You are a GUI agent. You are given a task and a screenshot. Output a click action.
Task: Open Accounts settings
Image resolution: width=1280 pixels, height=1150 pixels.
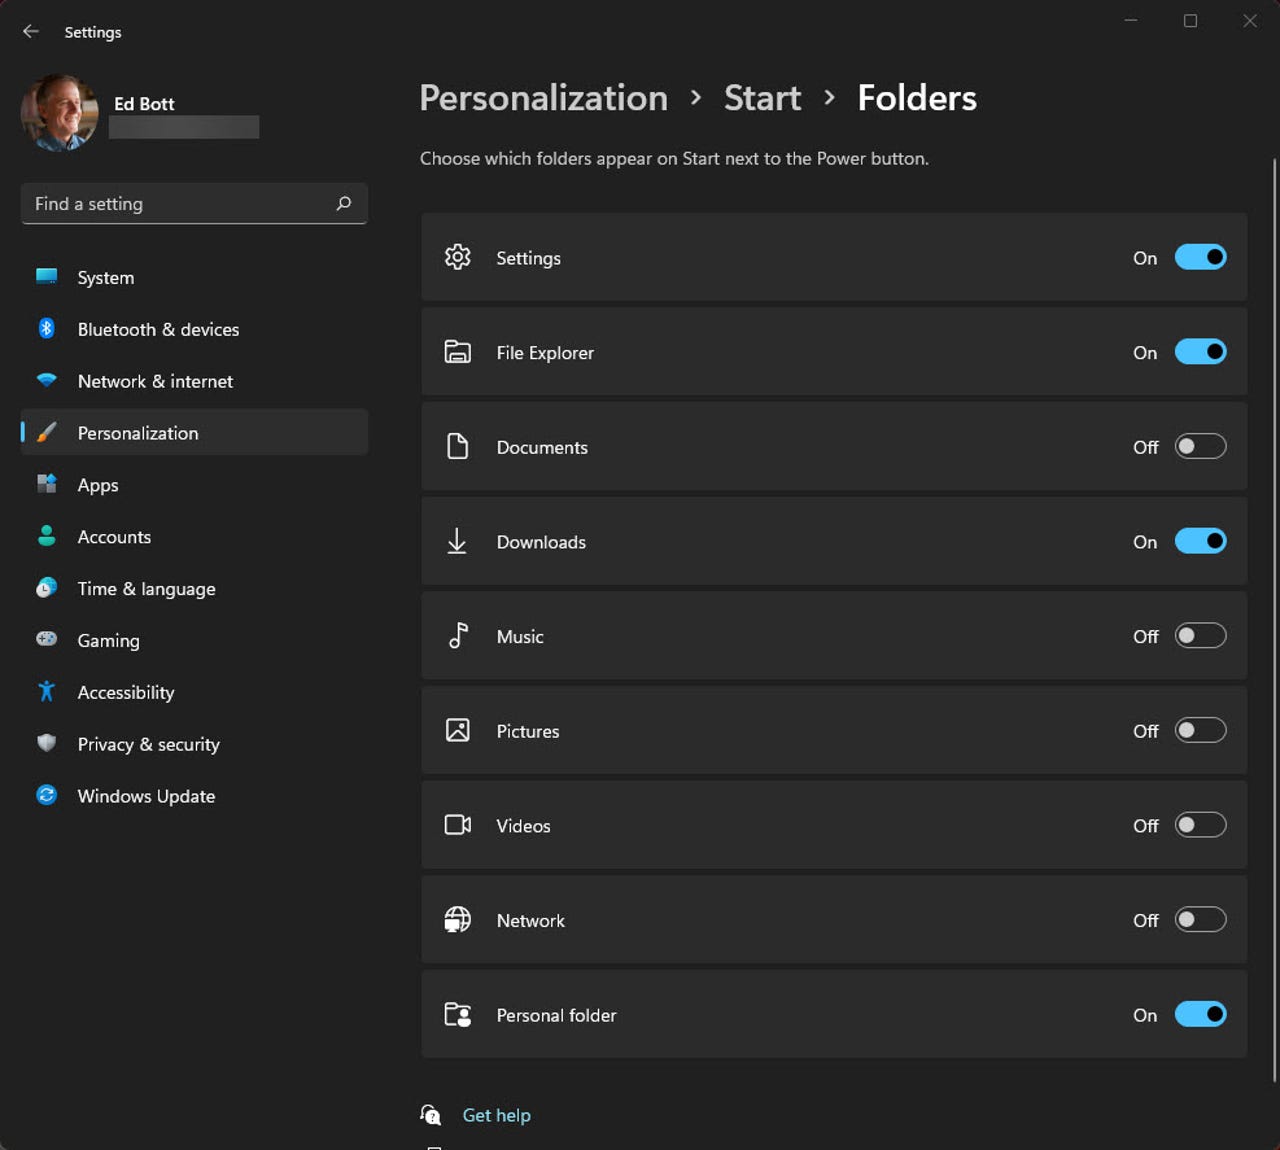point(194,537)
